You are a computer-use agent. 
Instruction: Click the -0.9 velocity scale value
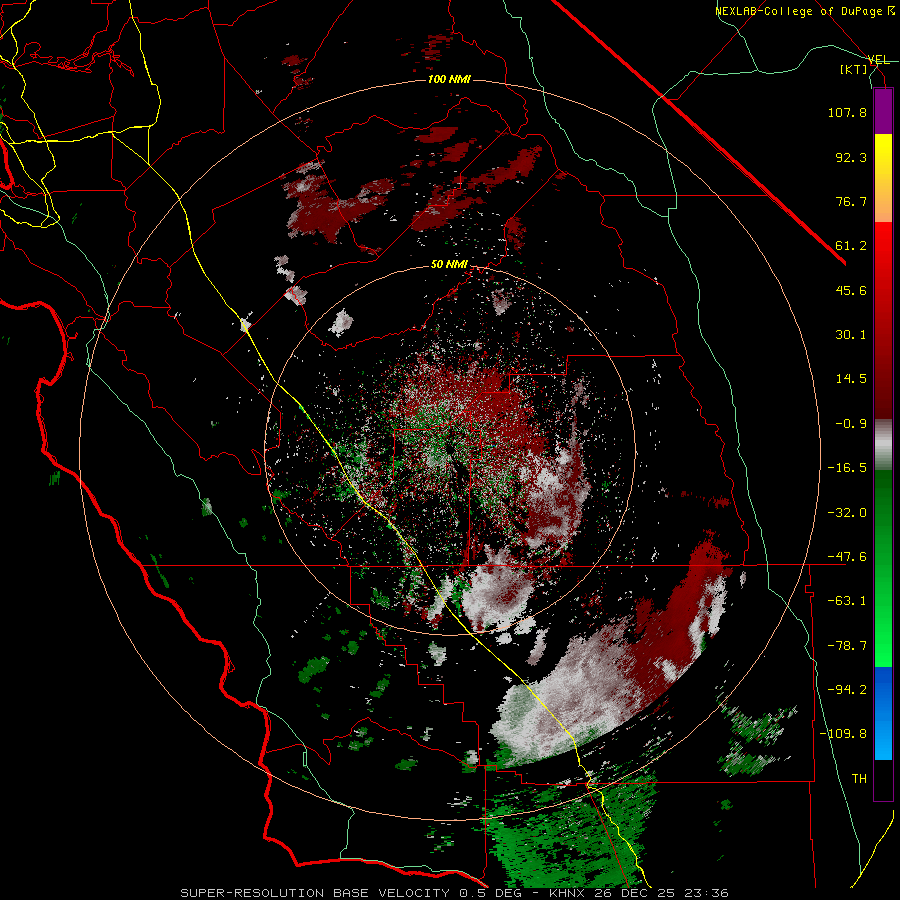(851, 424)
